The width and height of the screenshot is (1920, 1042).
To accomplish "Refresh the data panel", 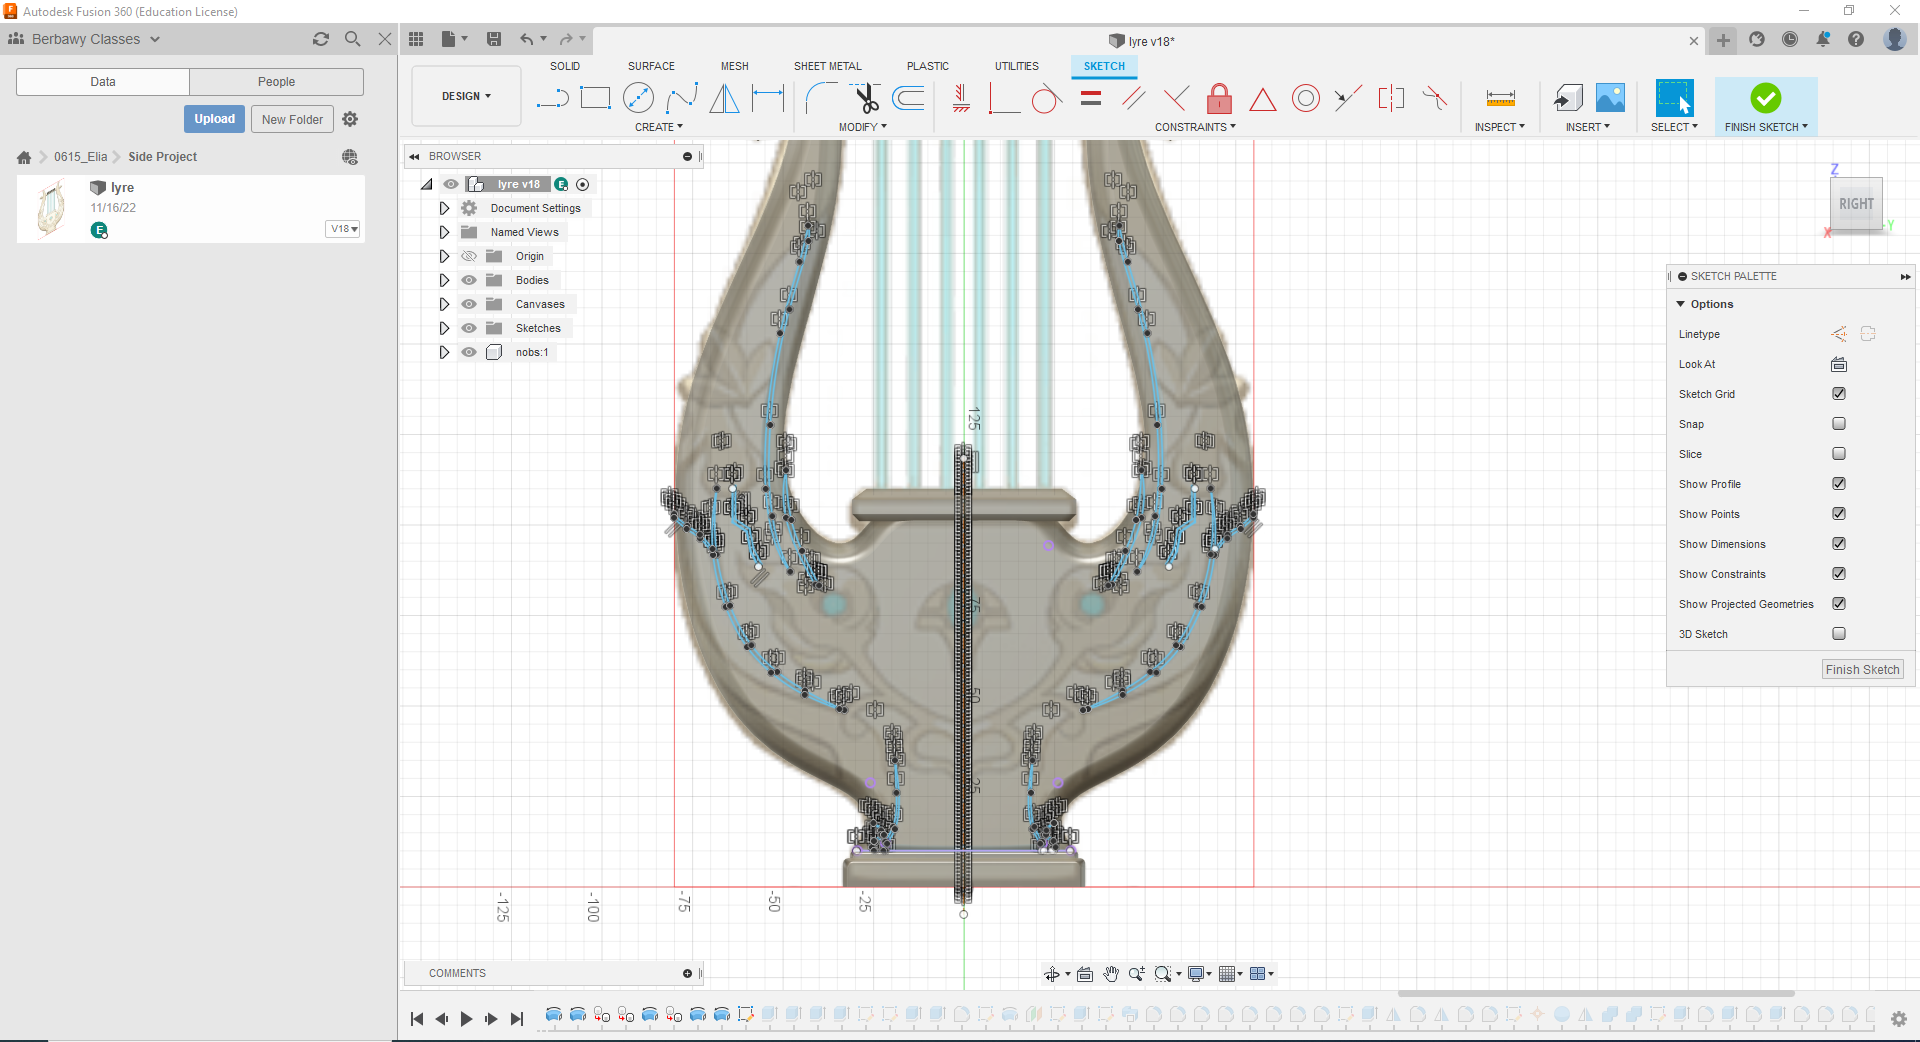I will click(321, 39).
